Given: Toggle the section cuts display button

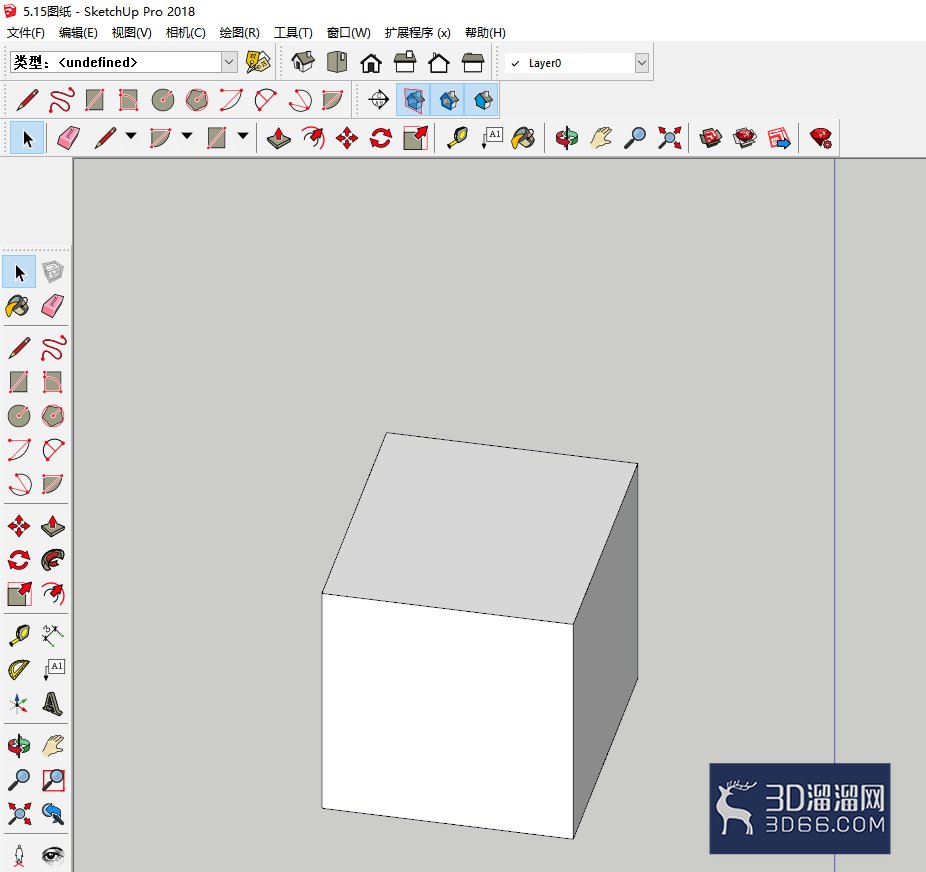Looking at the screenshot, I should (448, 100).
